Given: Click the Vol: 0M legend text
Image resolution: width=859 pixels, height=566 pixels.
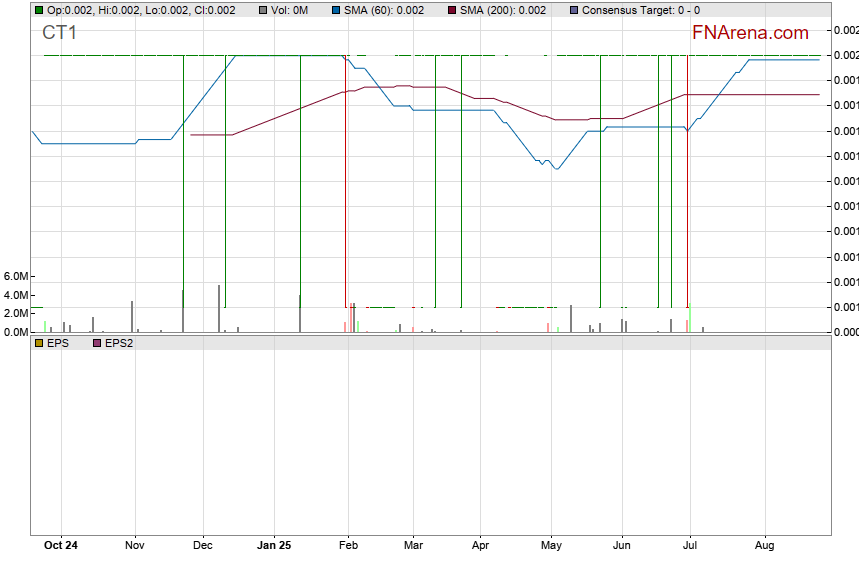Looking at the screenshot, I should pyautogui.click(x=290, y=10).
